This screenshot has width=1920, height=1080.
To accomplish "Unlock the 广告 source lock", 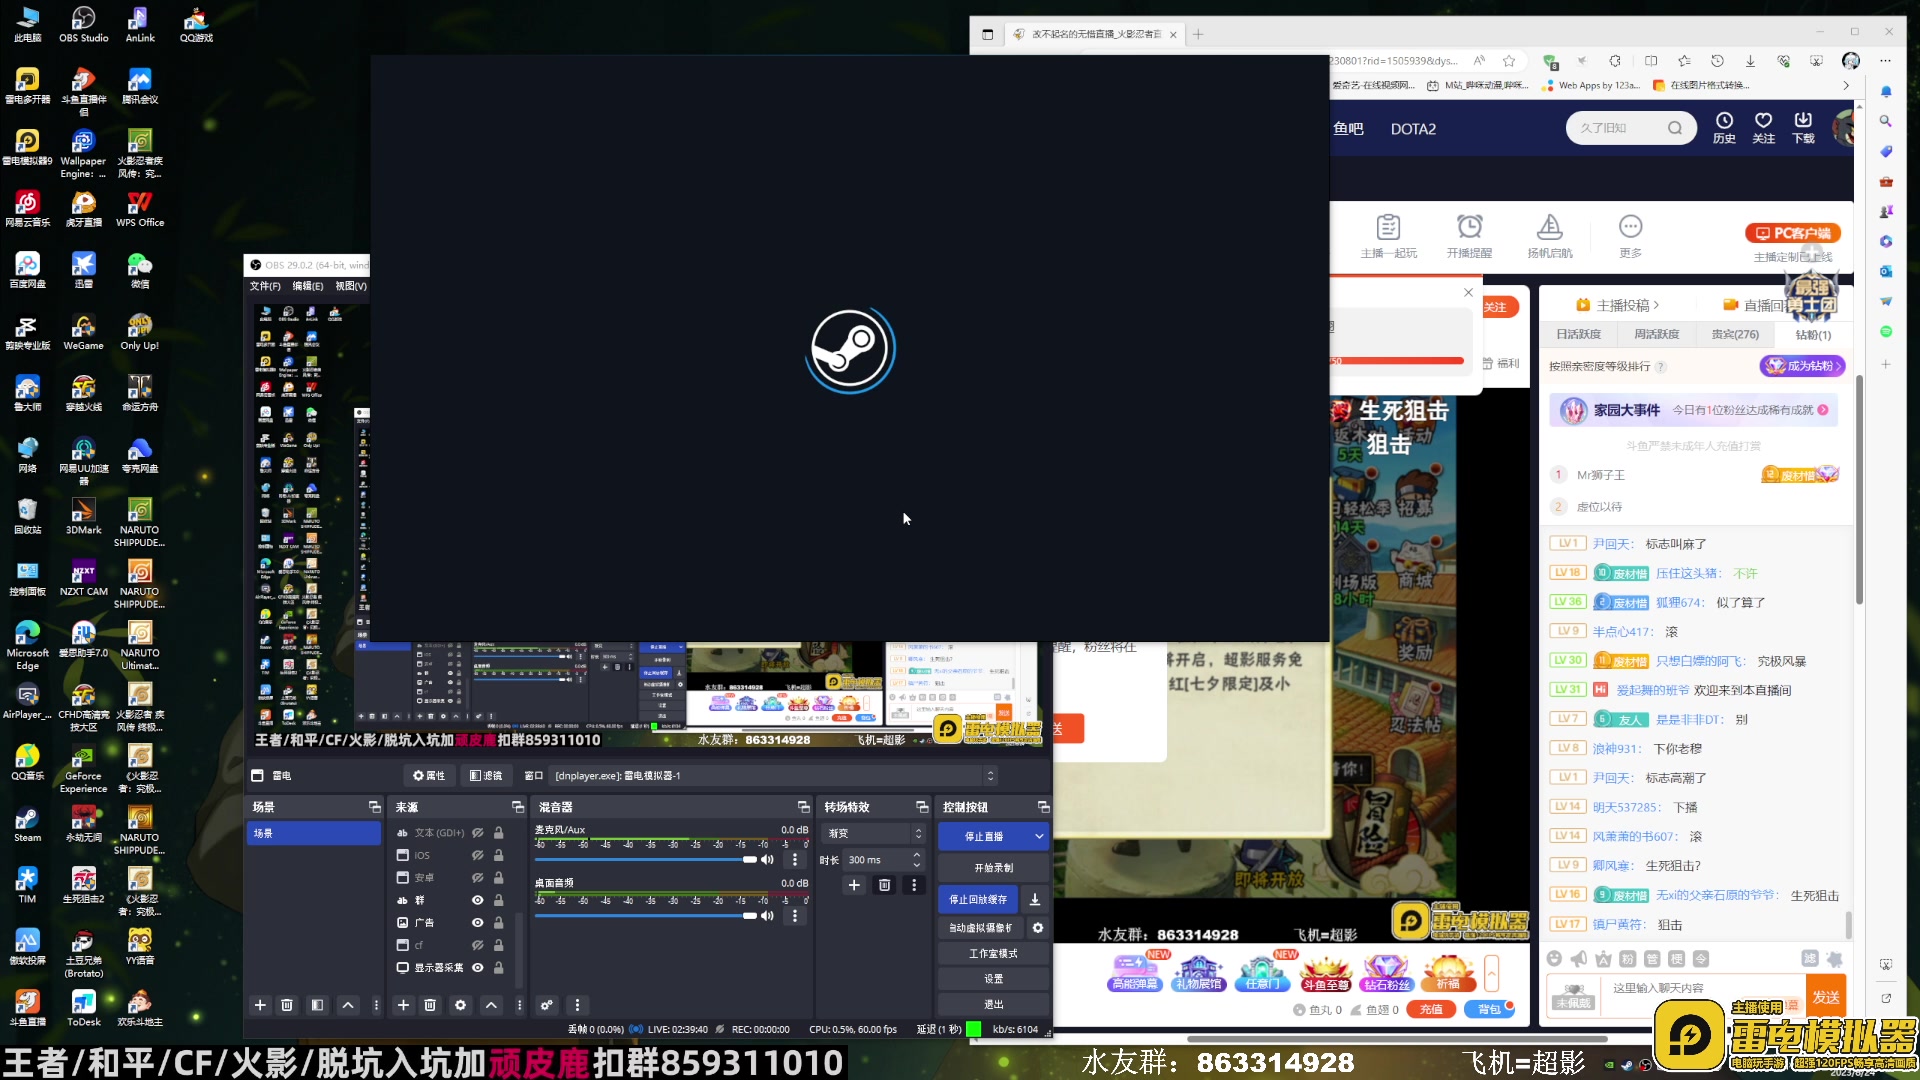I will (498, 923).
